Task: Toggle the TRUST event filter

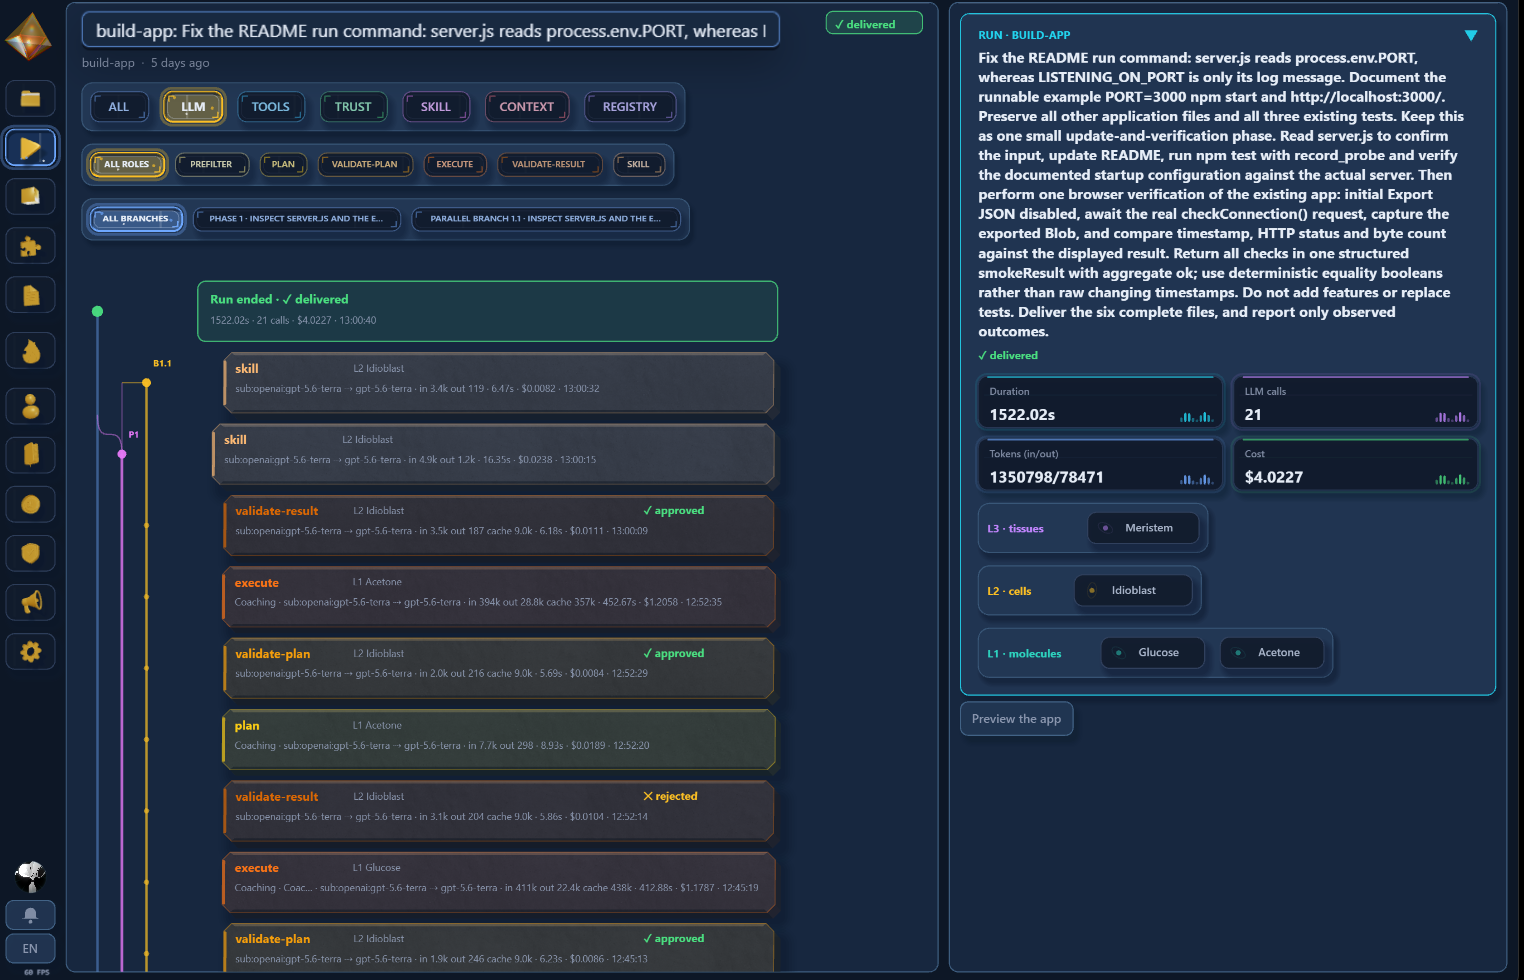Action: coord(353,107)
